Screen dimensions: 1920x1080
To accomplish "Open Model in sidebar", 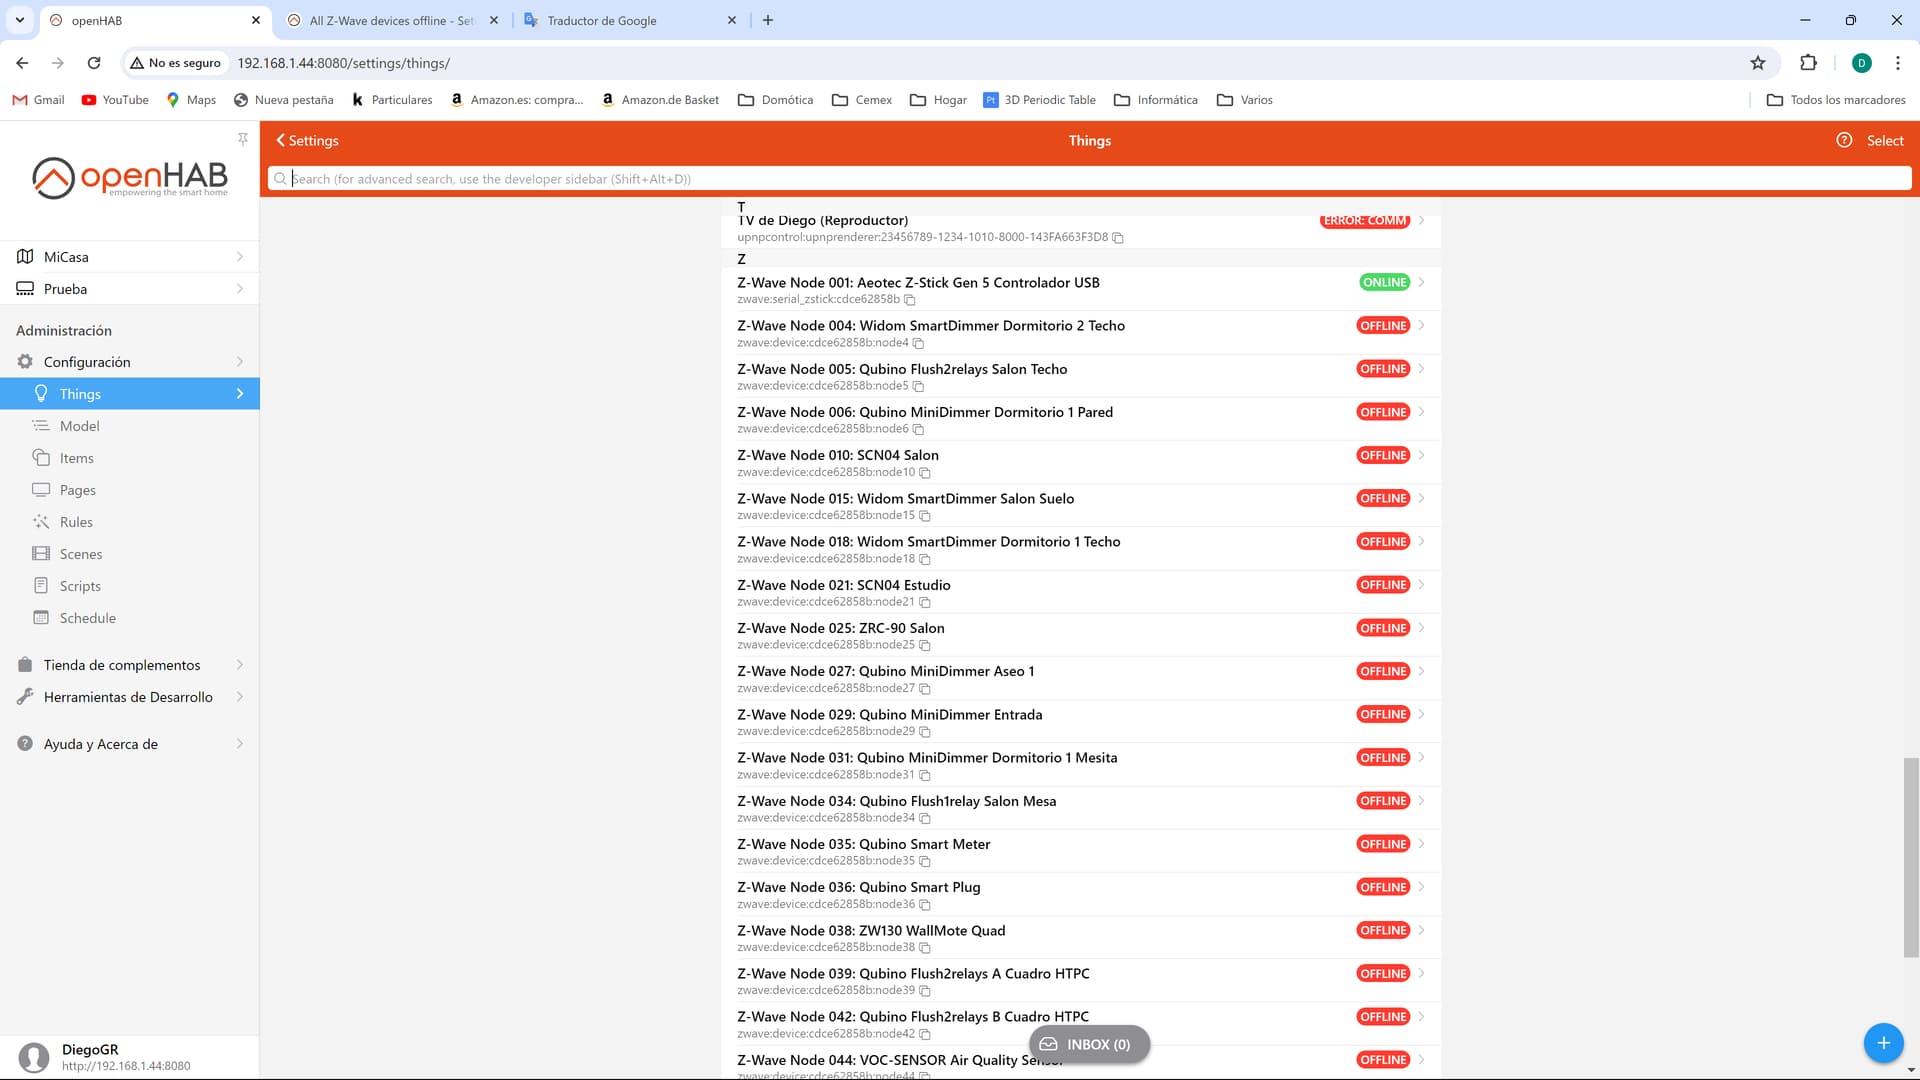I will coord(130,426).
